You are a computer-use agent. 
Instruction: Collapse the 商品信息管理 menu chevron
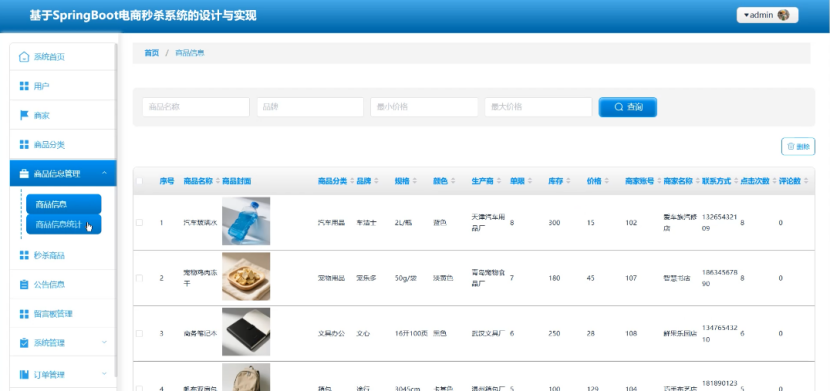click(104, 173)
